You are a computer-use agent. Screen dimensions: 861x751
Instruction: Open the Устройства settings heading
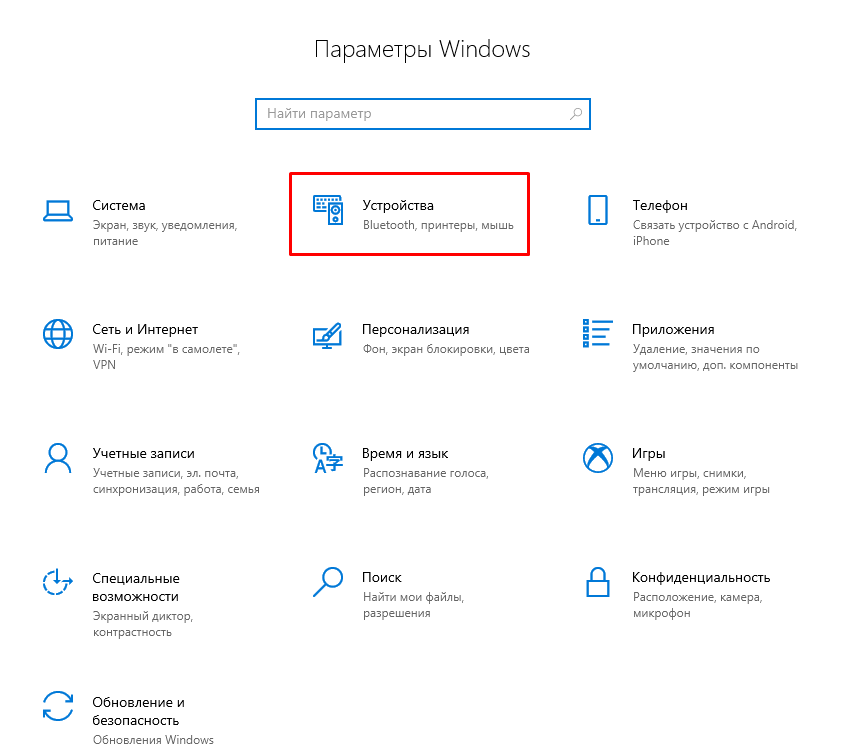tap(398, 205)
